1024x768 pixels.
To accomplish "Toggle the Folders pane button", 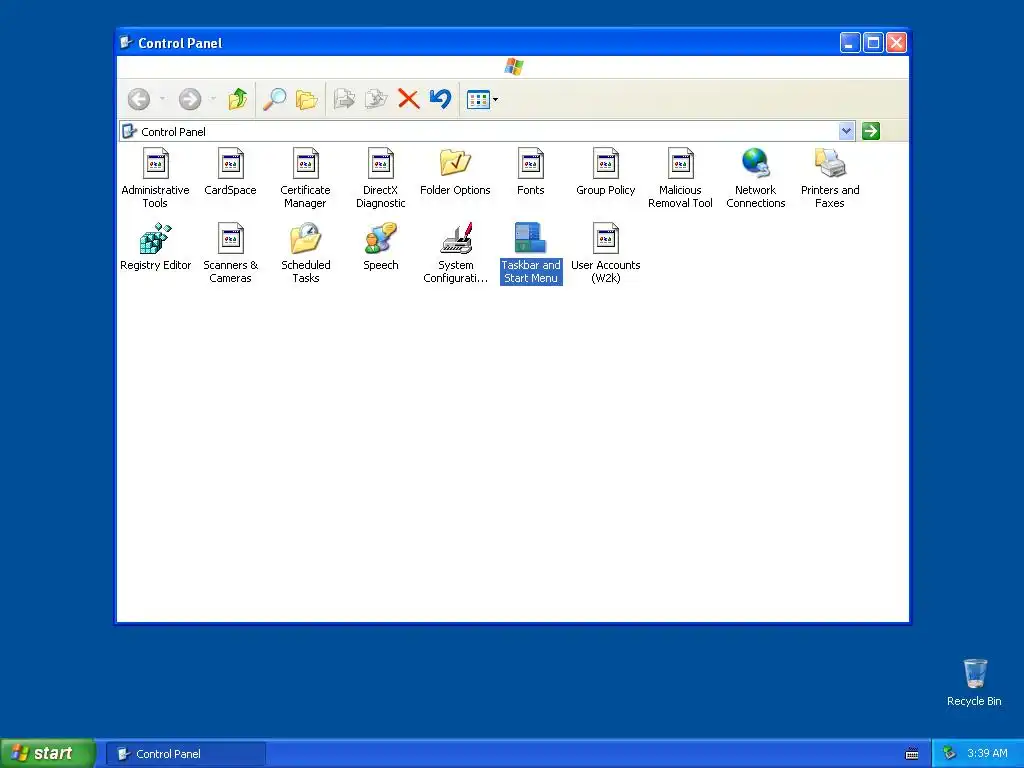I will click(306, 99).
